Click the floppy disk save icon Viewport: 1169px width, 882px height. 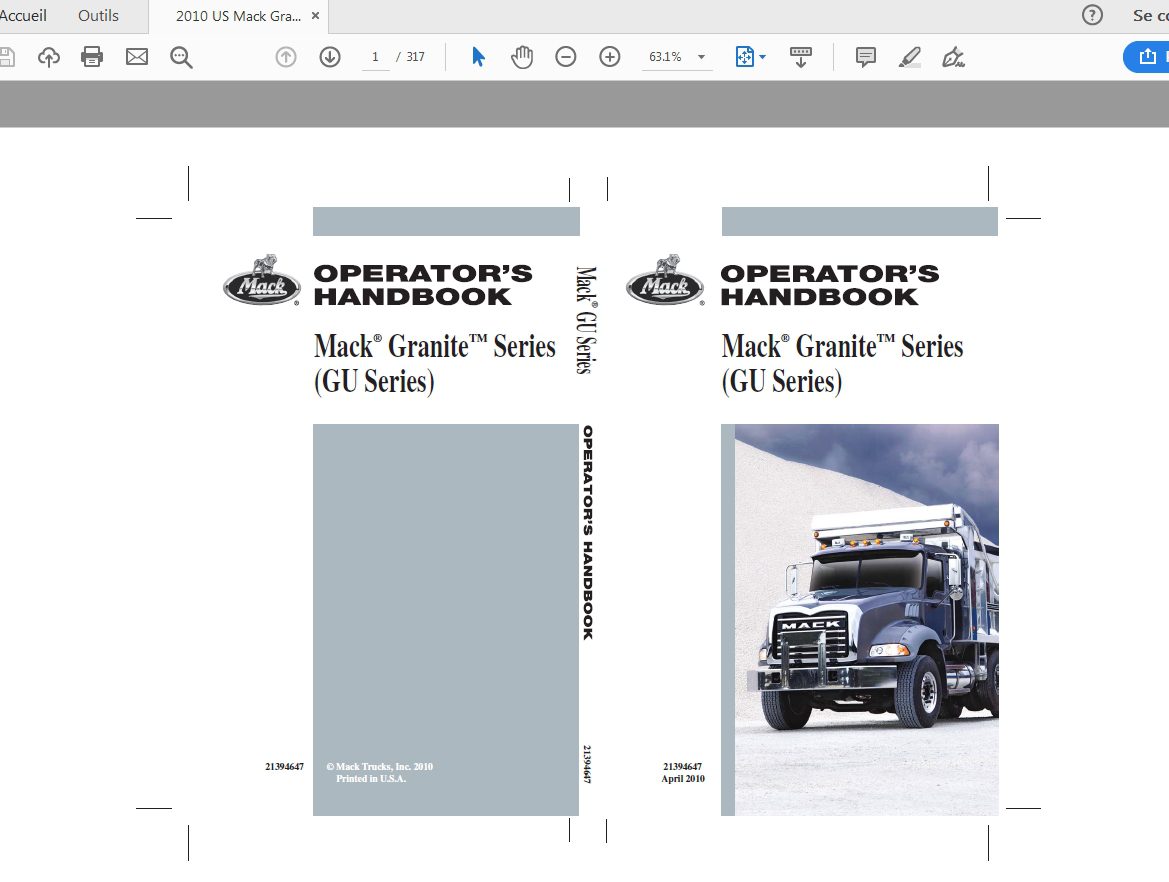point(6,57)
